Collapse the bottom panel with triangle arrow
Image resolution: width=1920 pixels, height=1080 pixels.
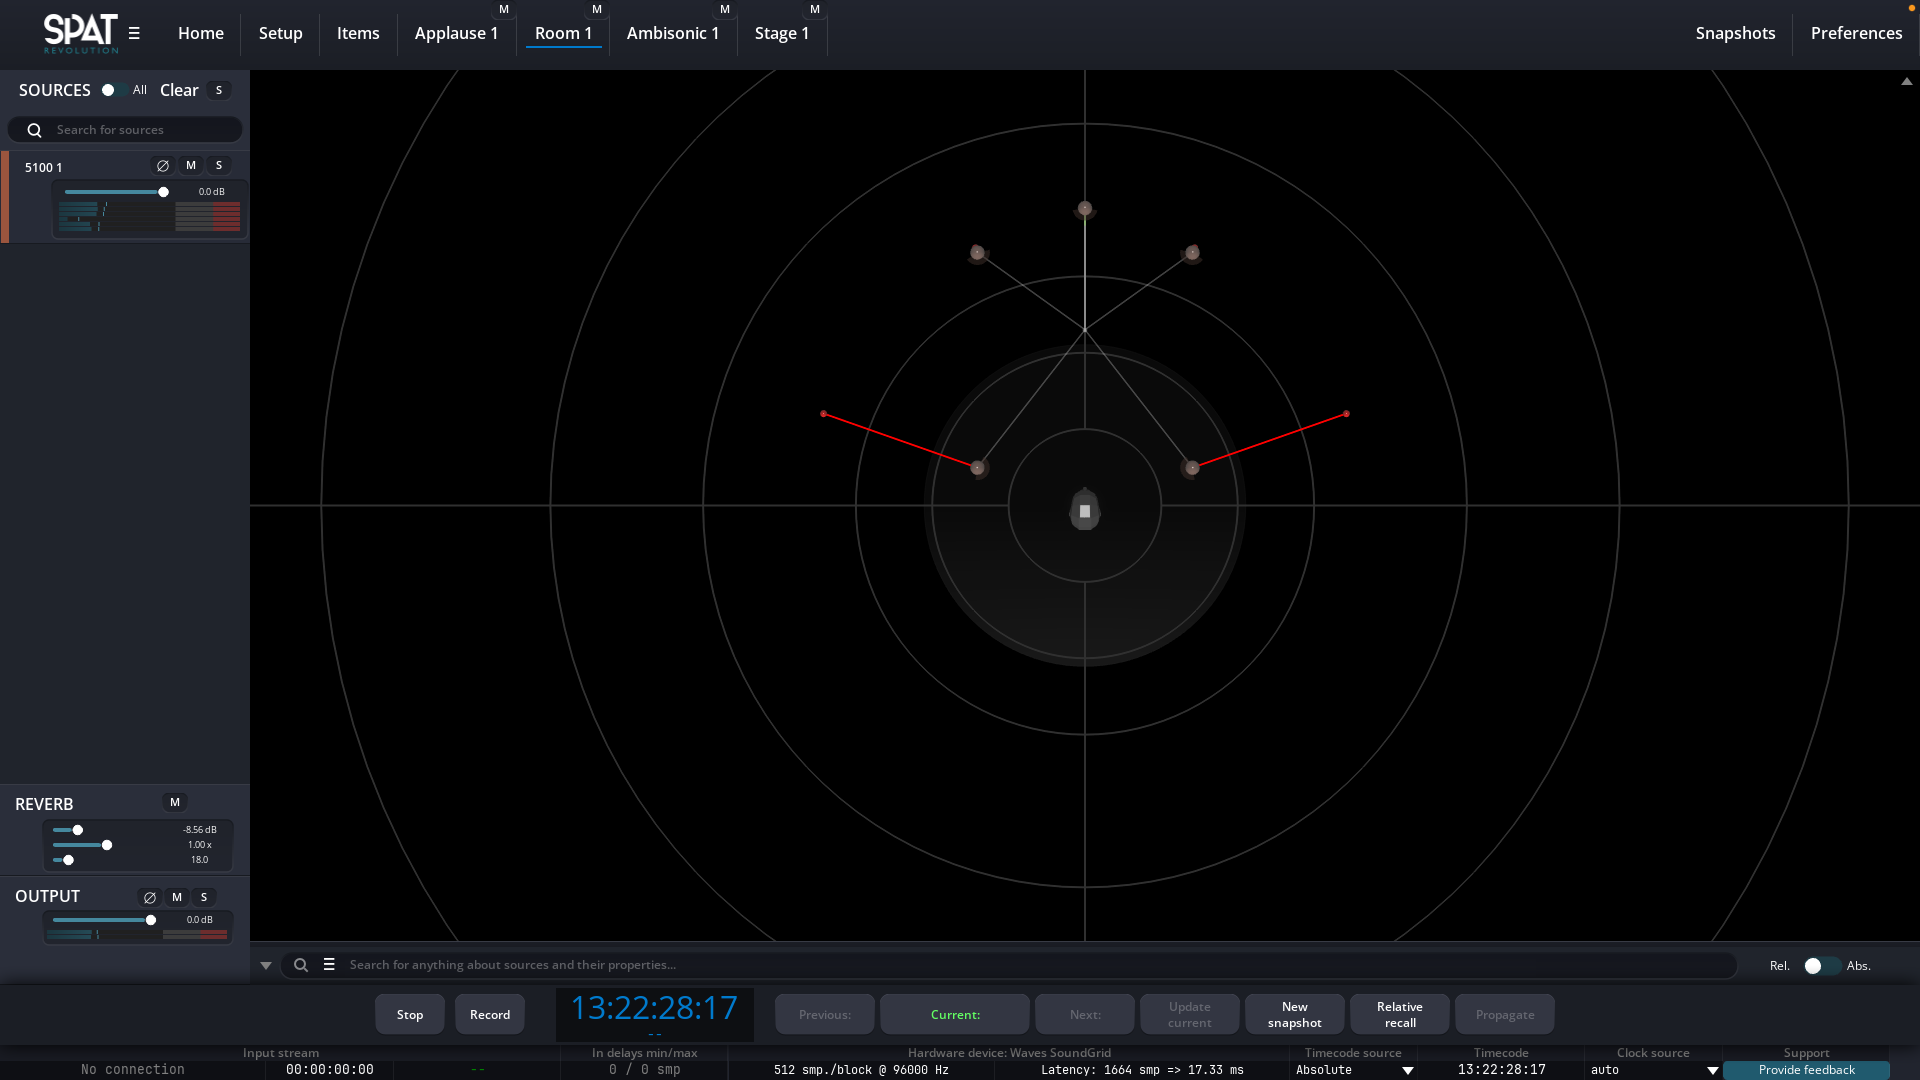pyautogui.click(x=266, y=966)
